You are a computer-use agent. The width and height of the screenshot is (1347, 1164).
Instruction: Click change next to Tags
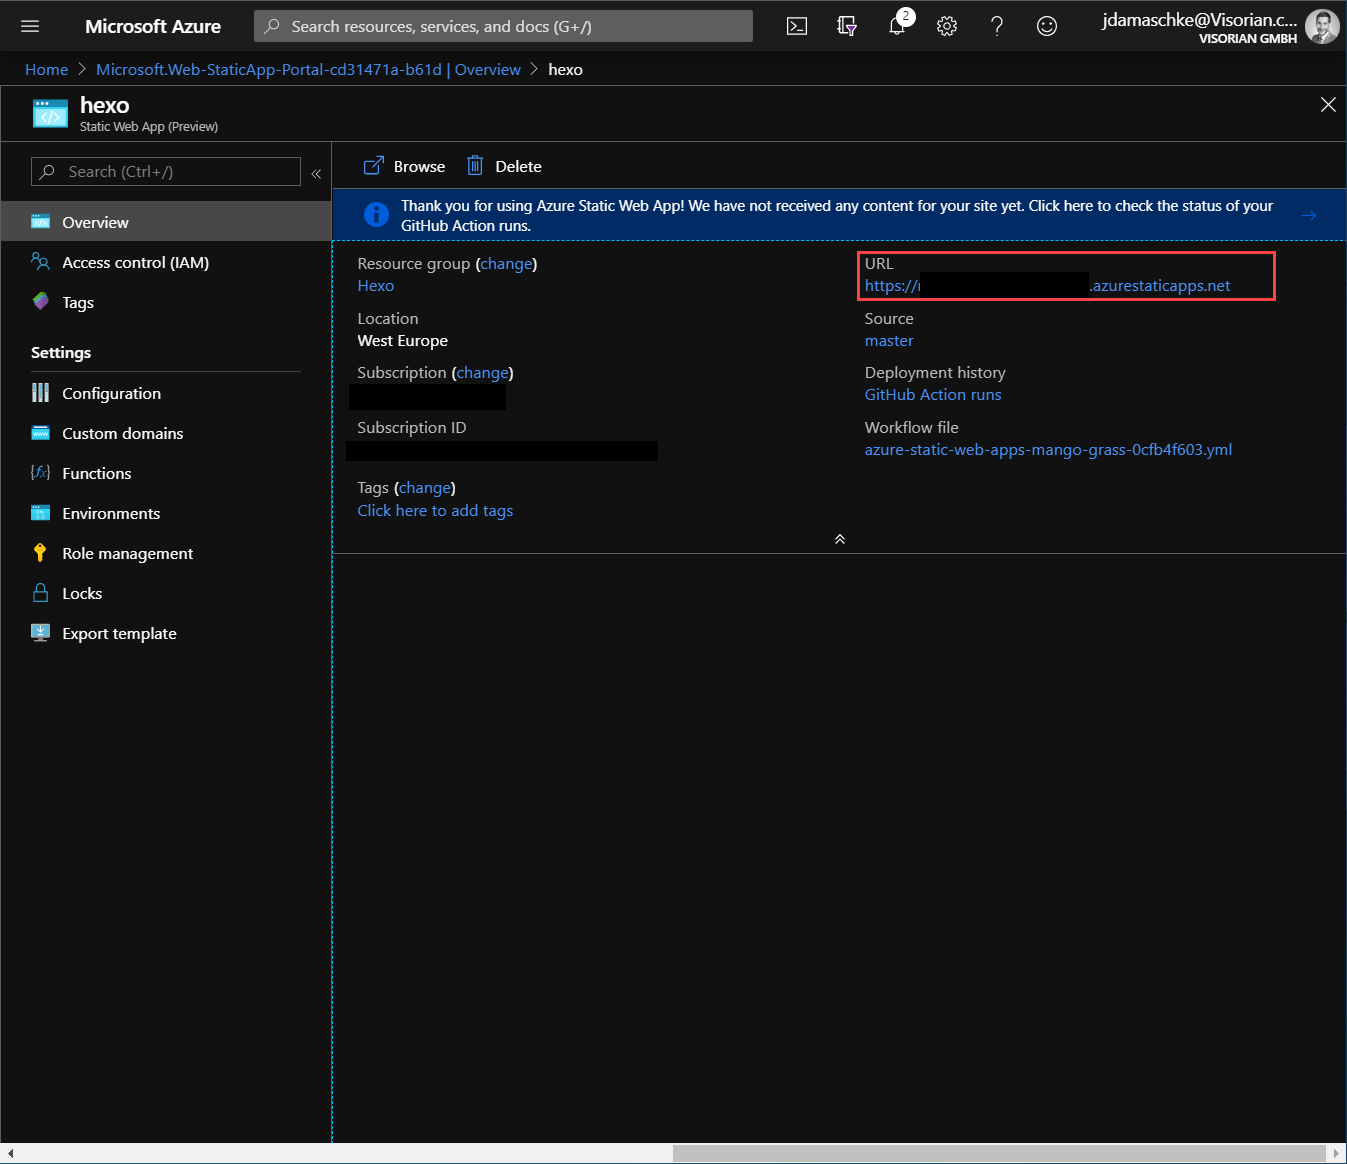[425, 488]
